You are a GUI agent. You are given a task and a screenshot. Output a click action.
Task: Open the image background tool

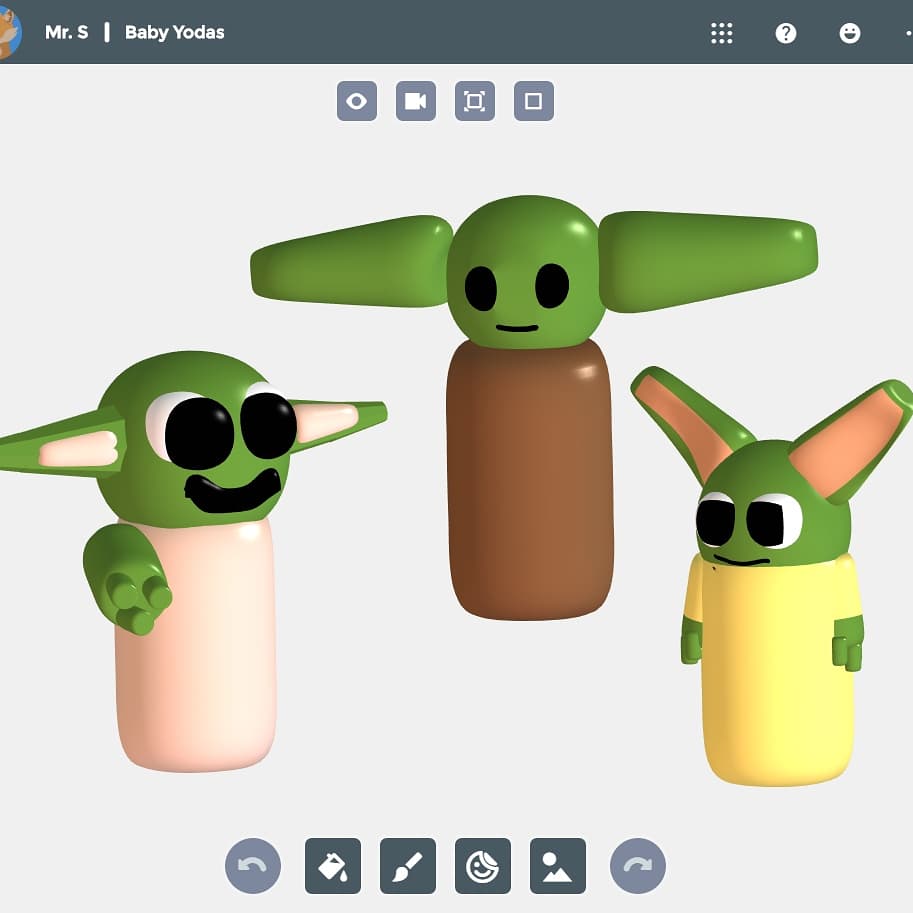[558, 866]
